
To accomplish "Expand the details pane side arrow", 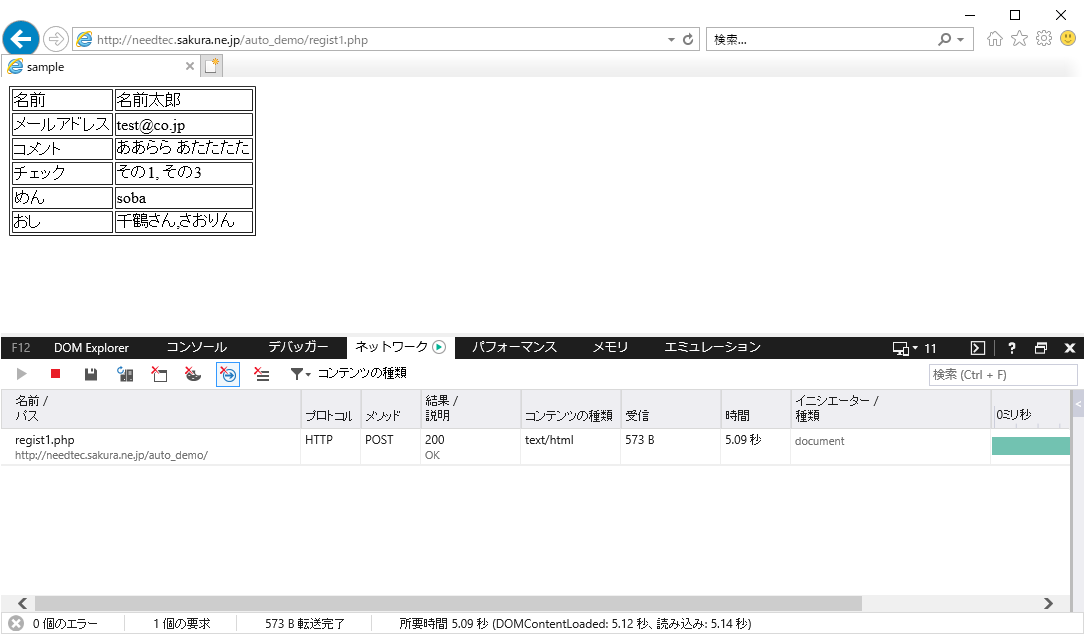I will (1078, 404).
